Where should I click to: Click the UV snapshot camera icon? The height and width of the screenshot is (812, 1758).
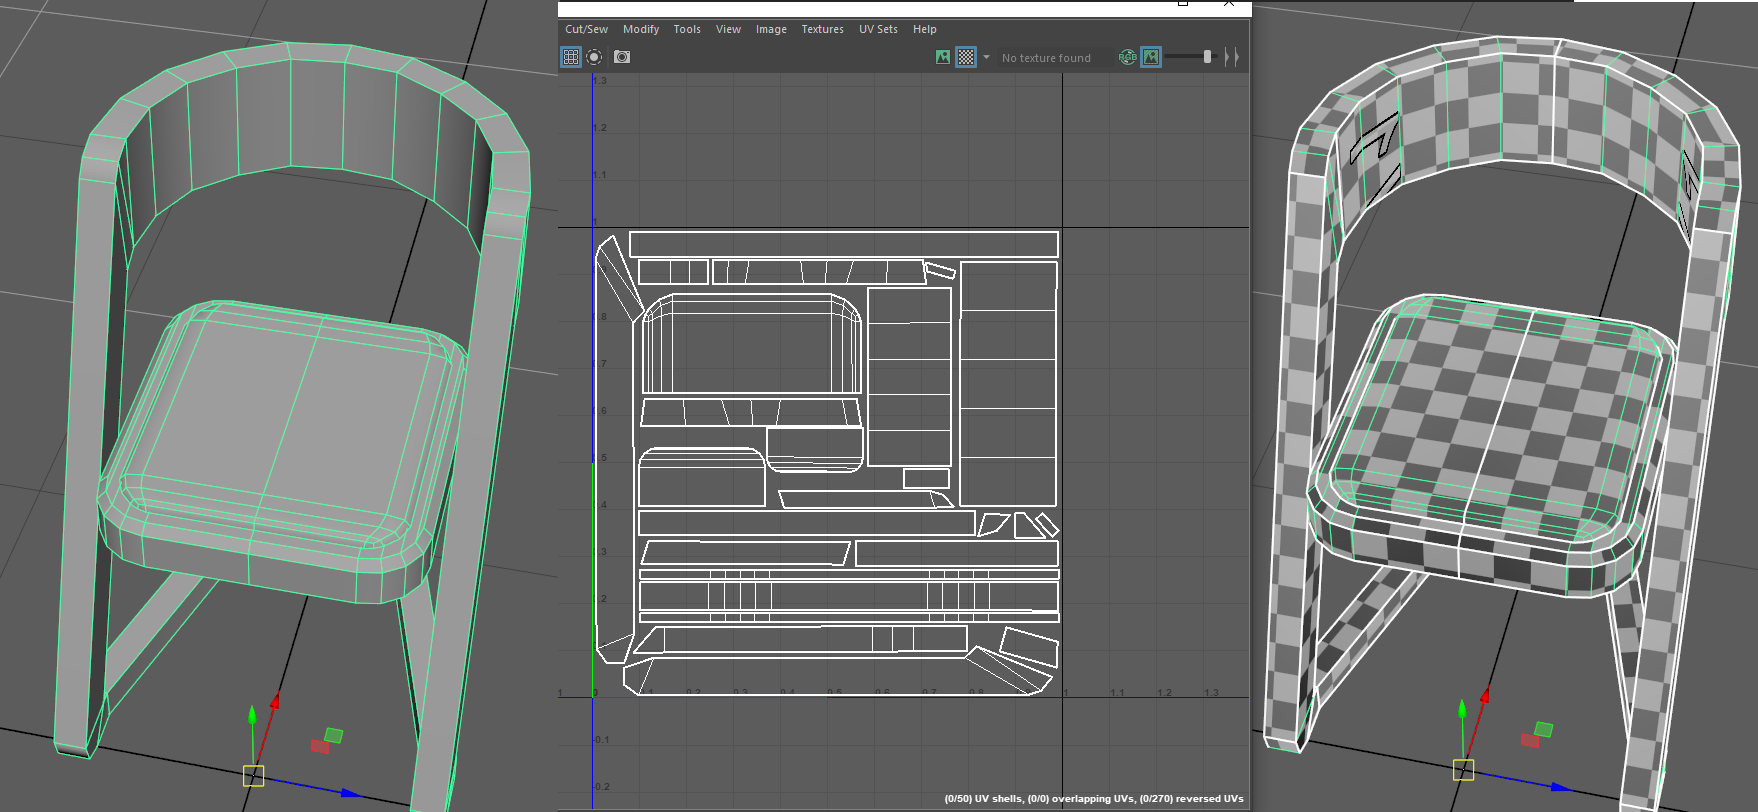[x=622, y=57]
